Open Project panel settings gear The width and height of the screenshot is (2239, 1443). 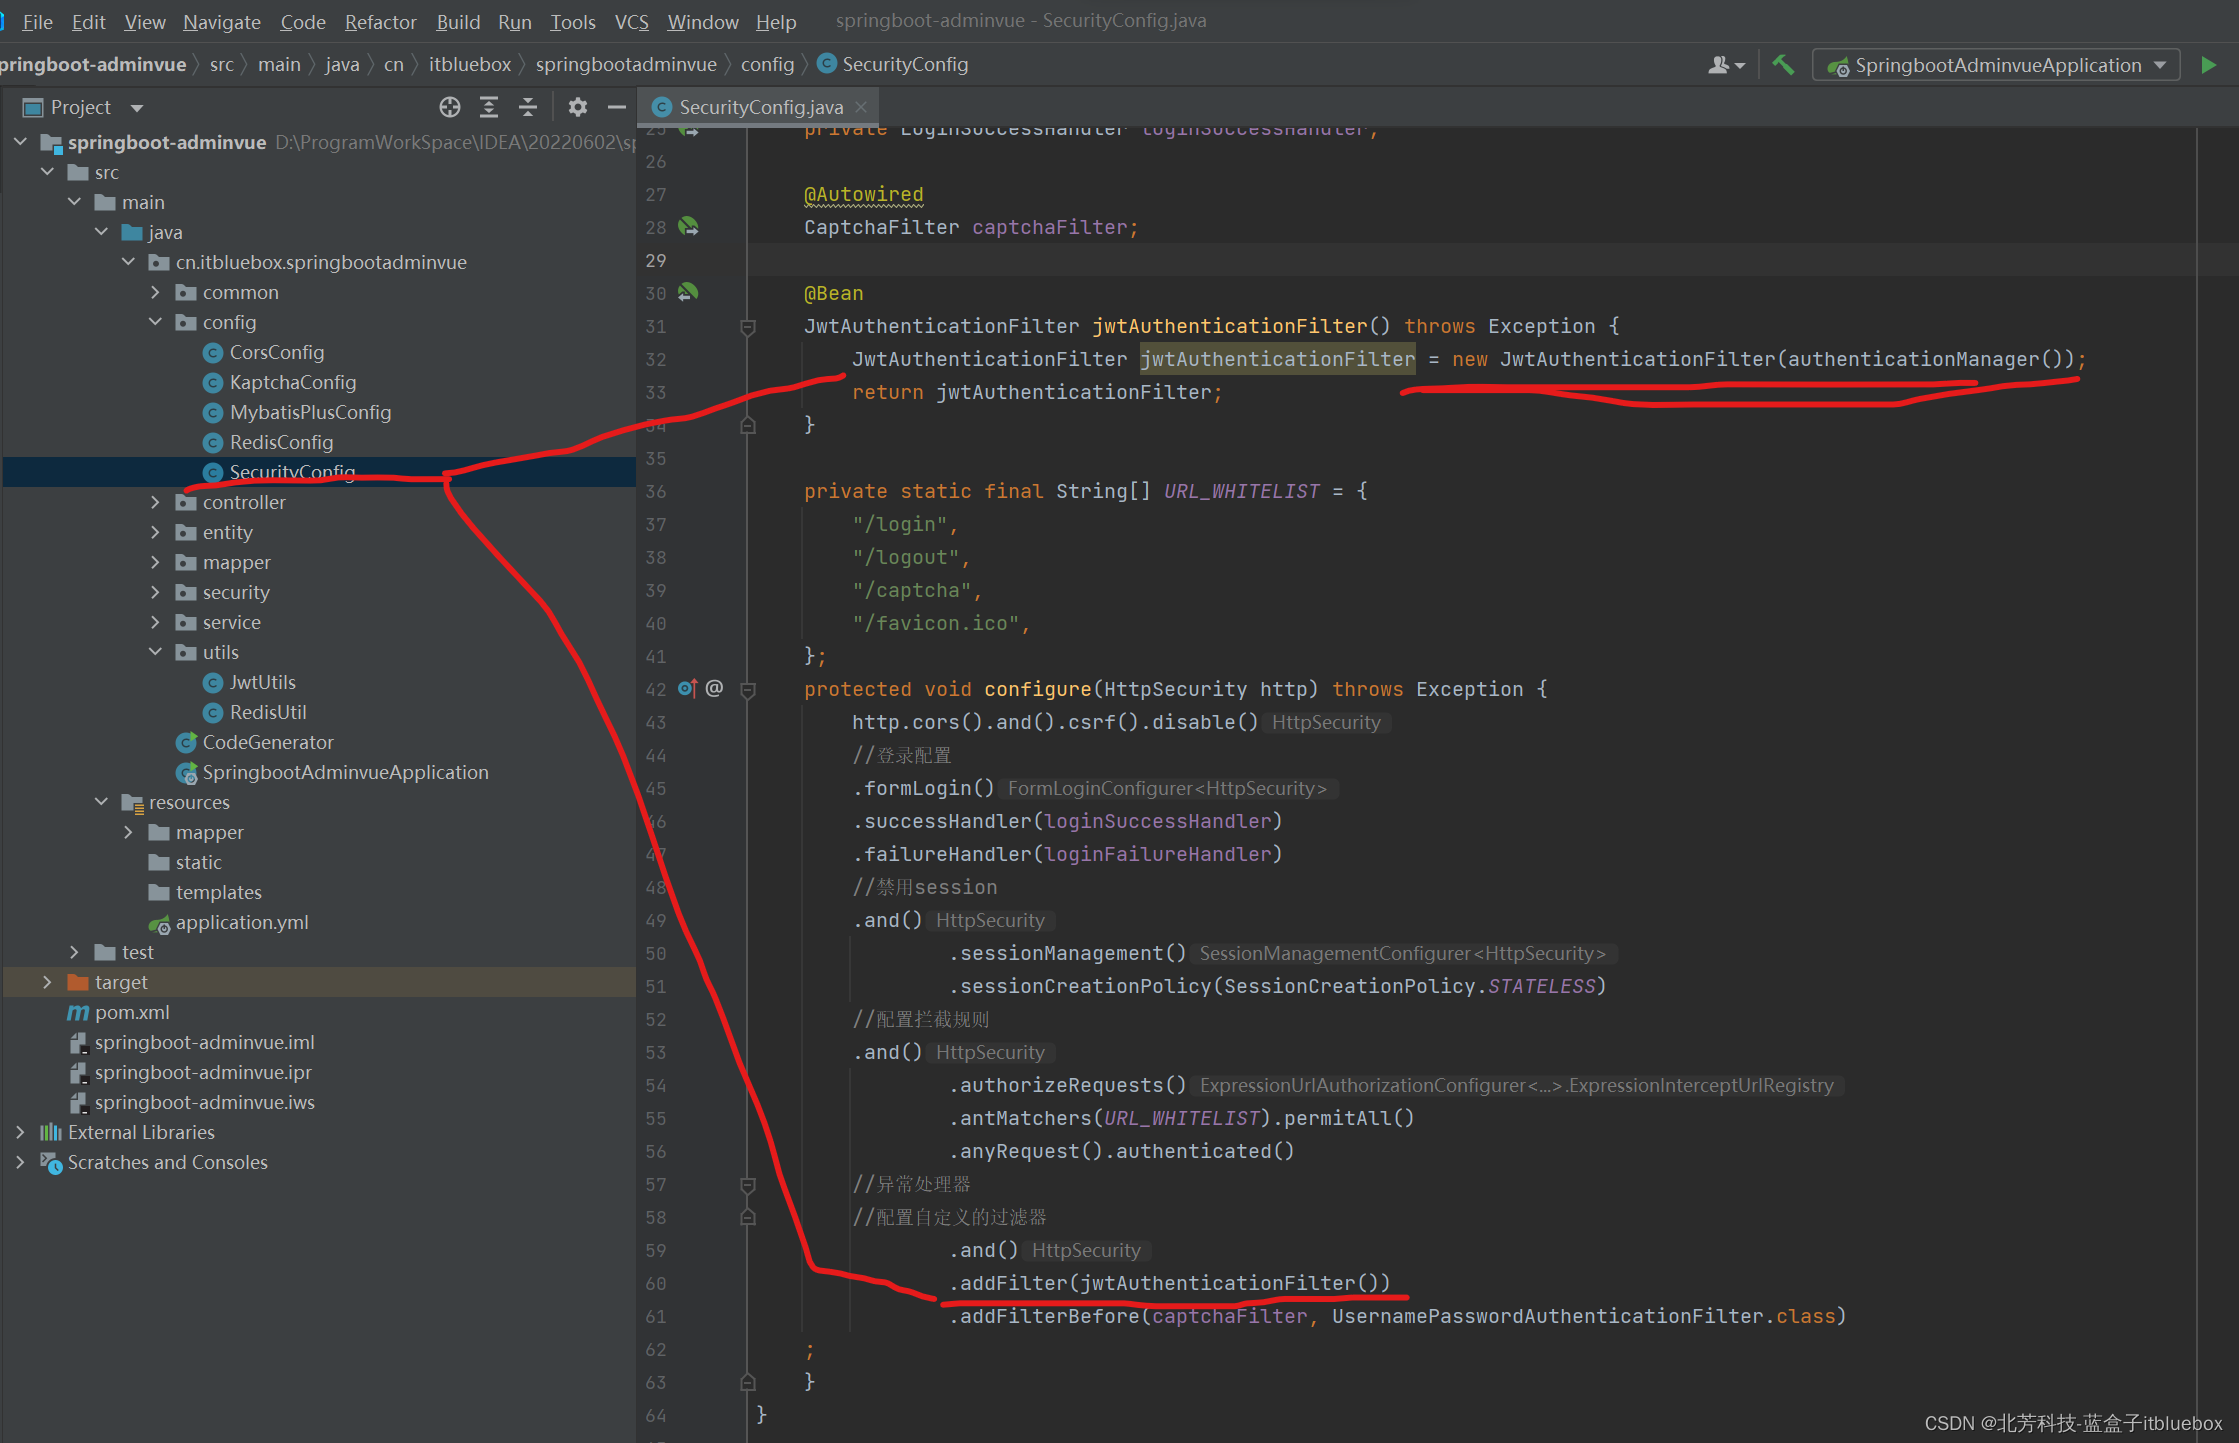point(577,107)
